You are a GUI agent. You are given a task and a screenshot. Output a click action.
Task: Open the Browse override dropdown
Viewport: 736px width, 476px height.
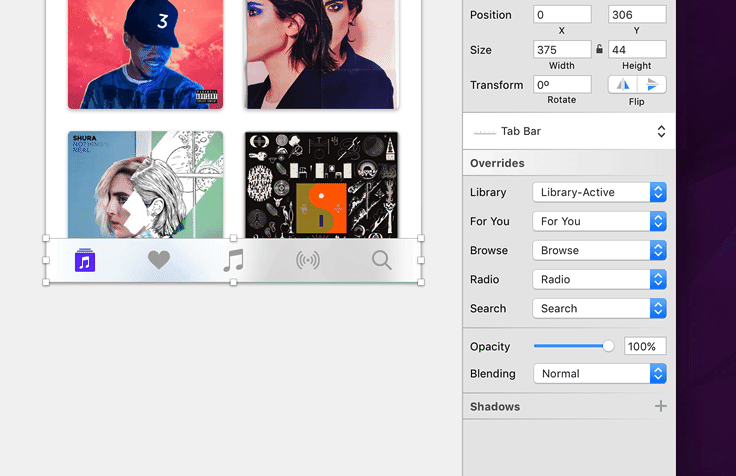click(x=599, y=250)
